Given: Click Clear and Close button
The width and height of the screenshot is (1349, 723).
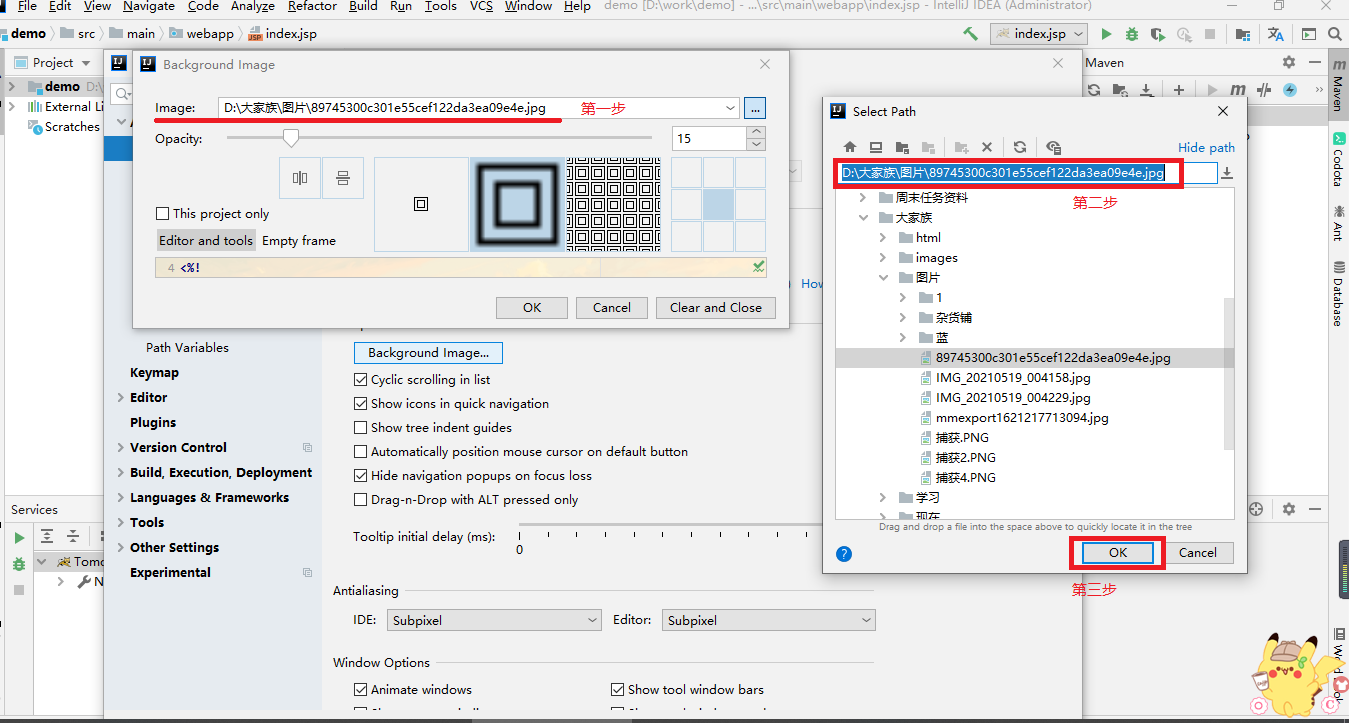Looking at the screenshot, I should 716,308.
